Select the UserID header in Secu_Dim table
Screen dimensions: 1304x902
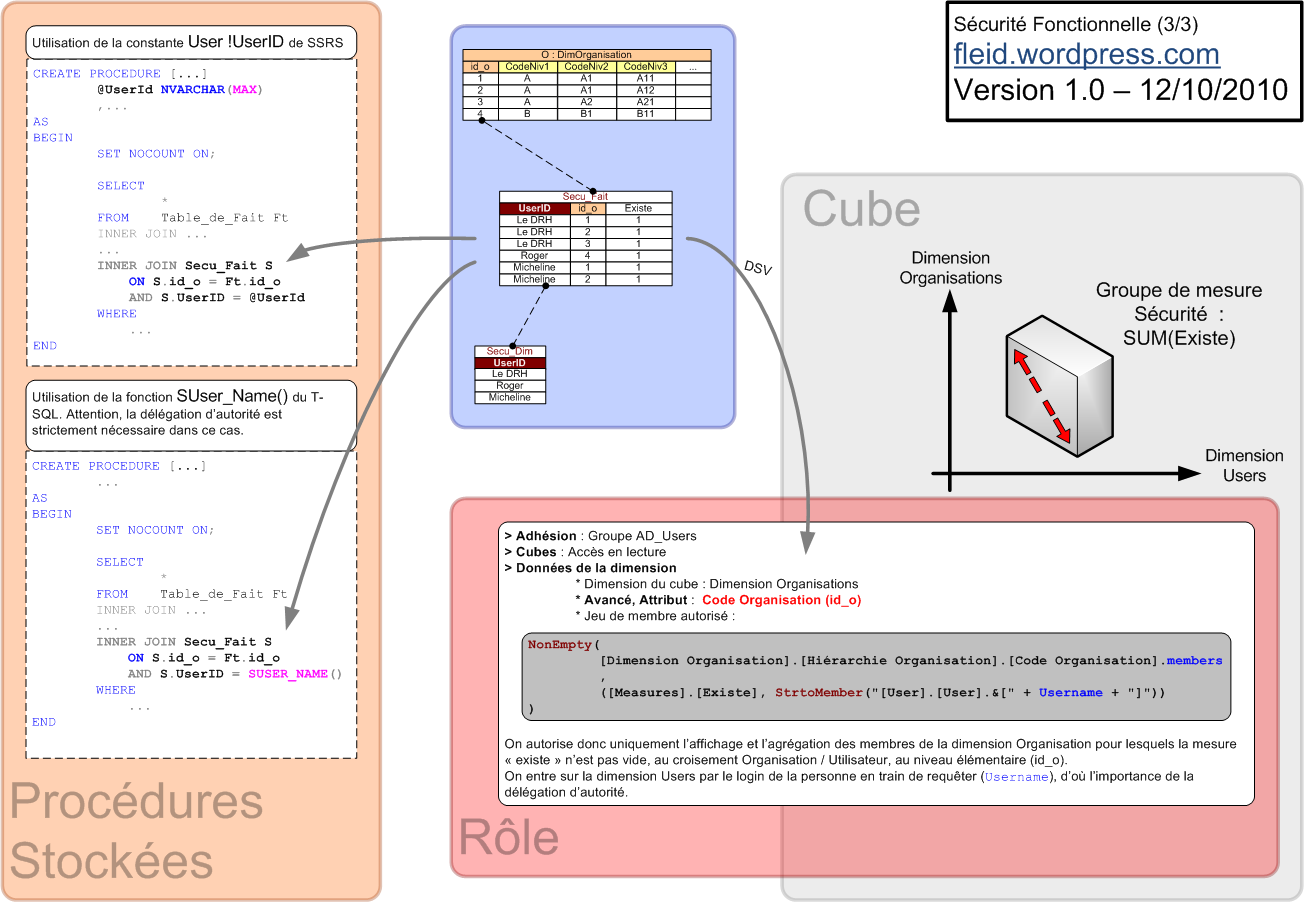tap(510, 363)
